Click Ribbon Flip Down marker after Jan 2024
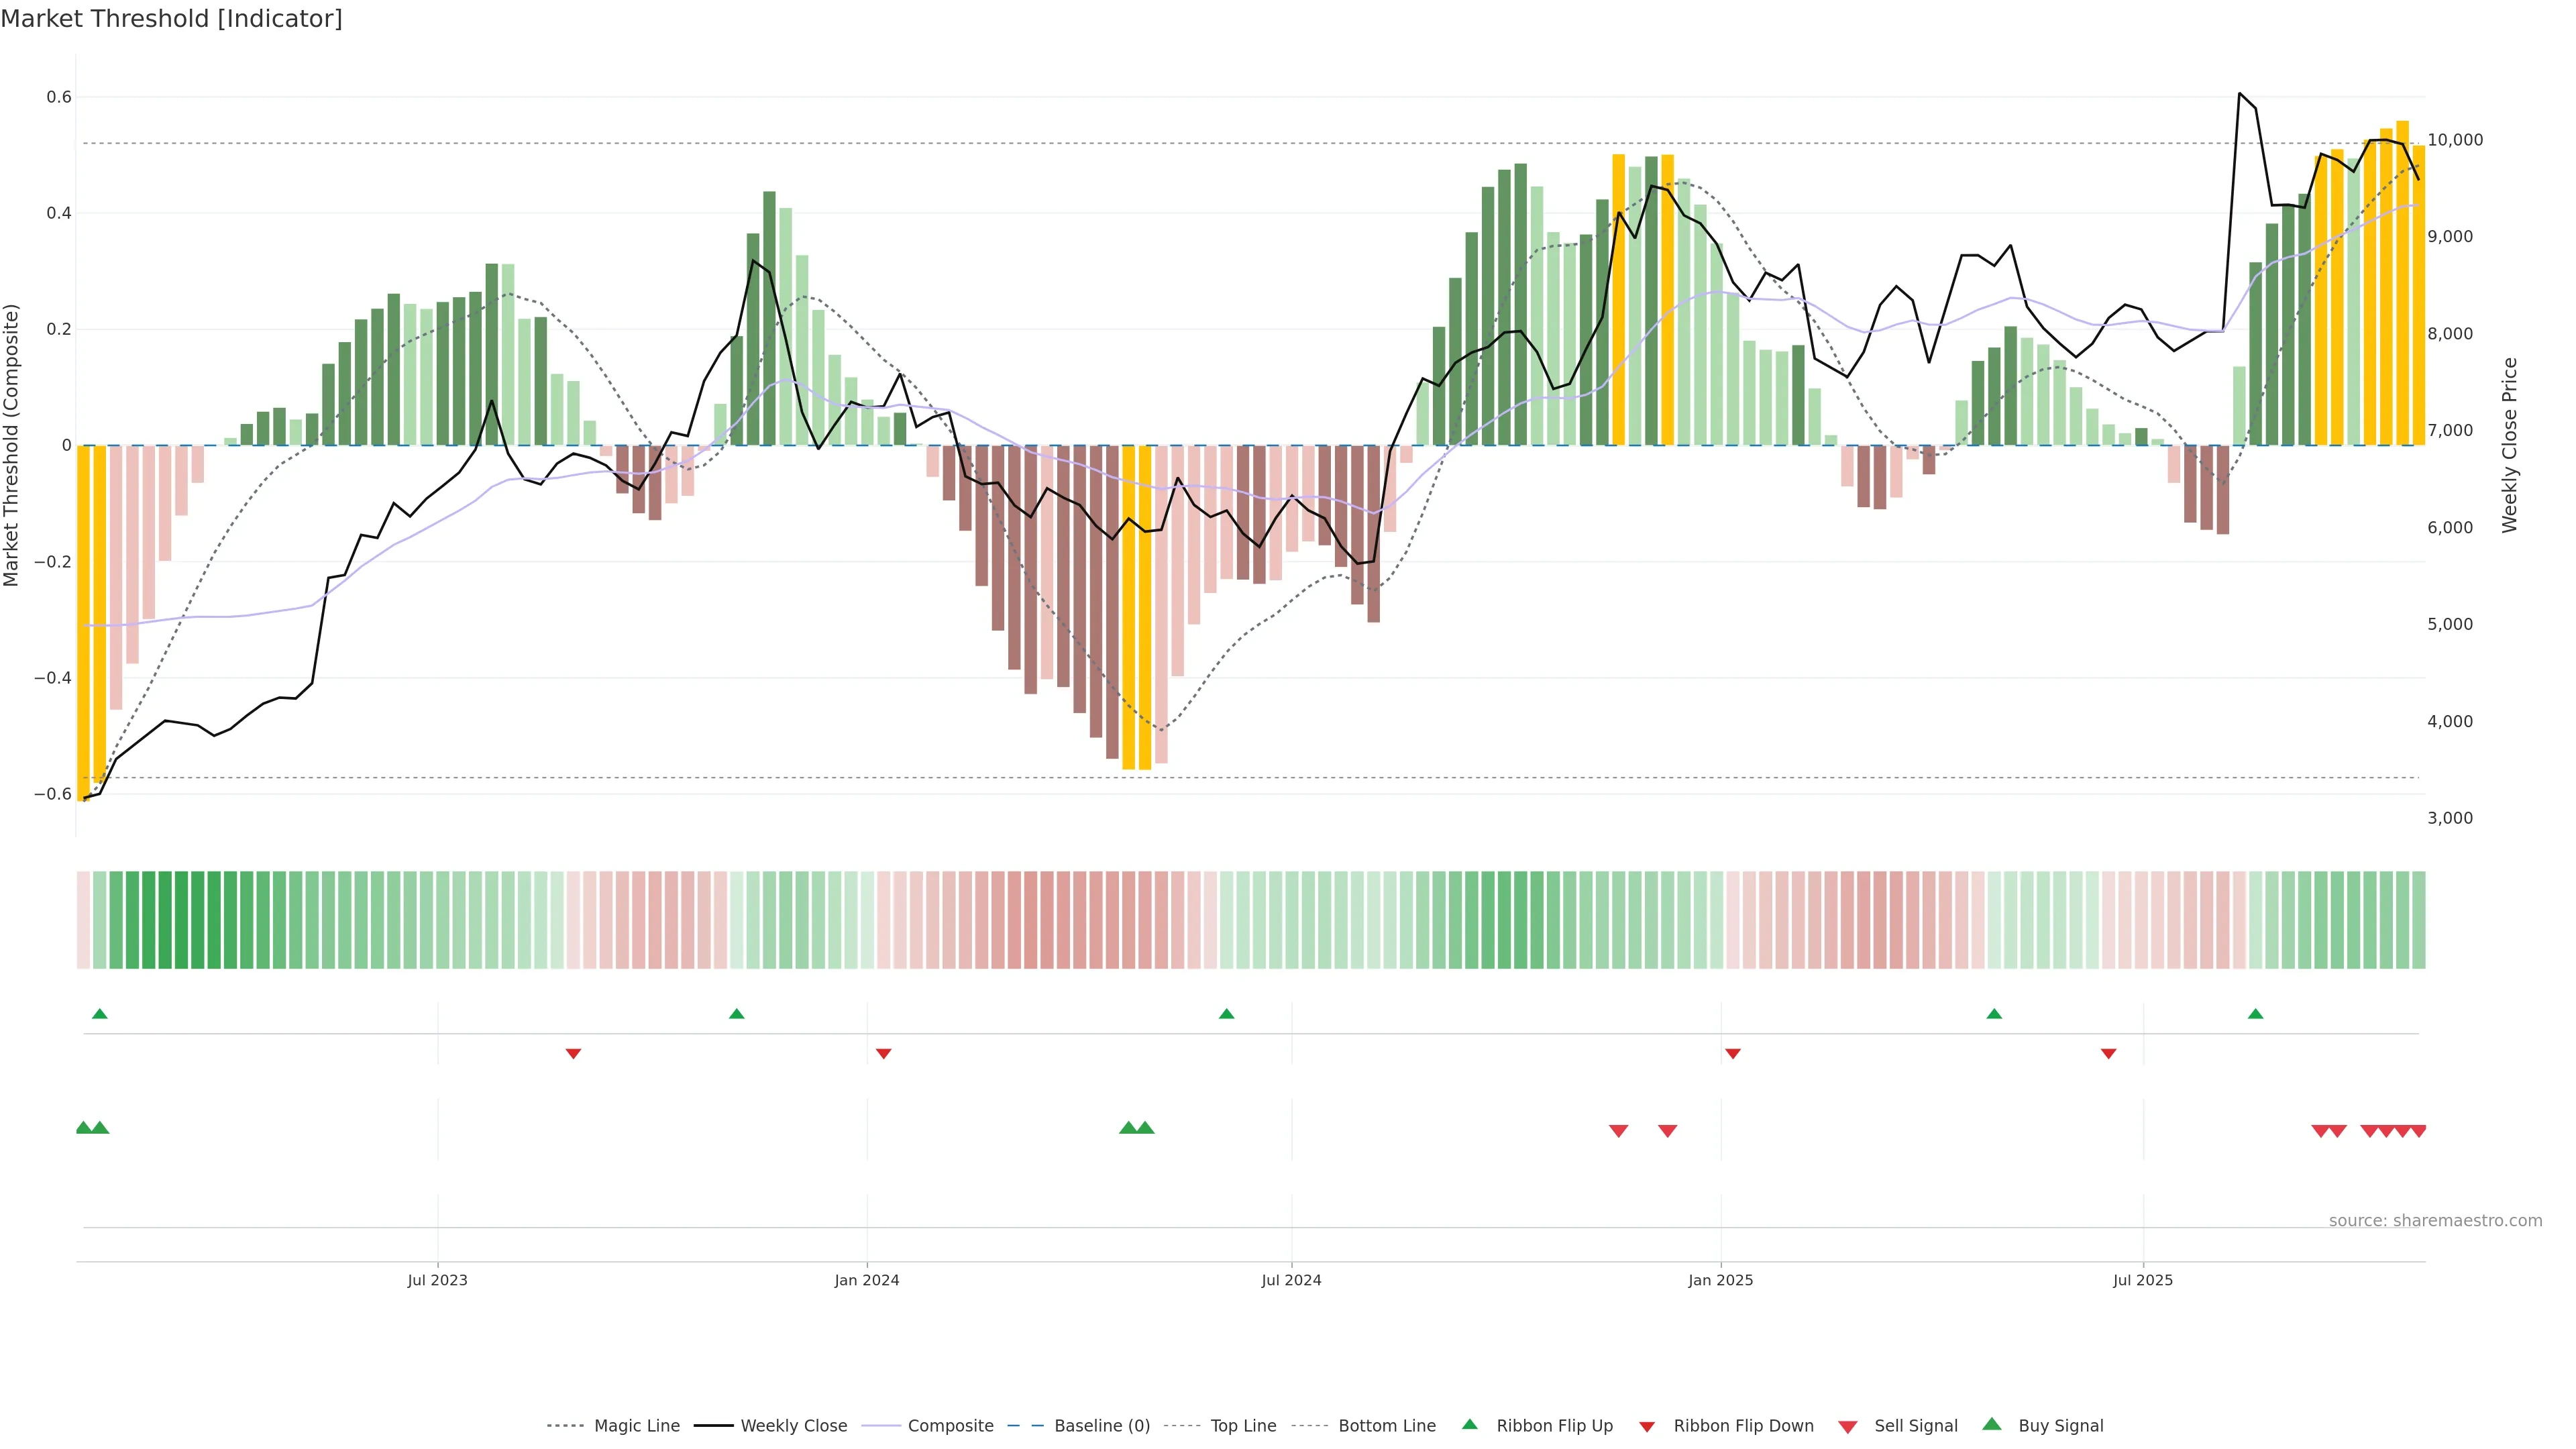The image size is (2576, 1449). [x=884, y=1054]
